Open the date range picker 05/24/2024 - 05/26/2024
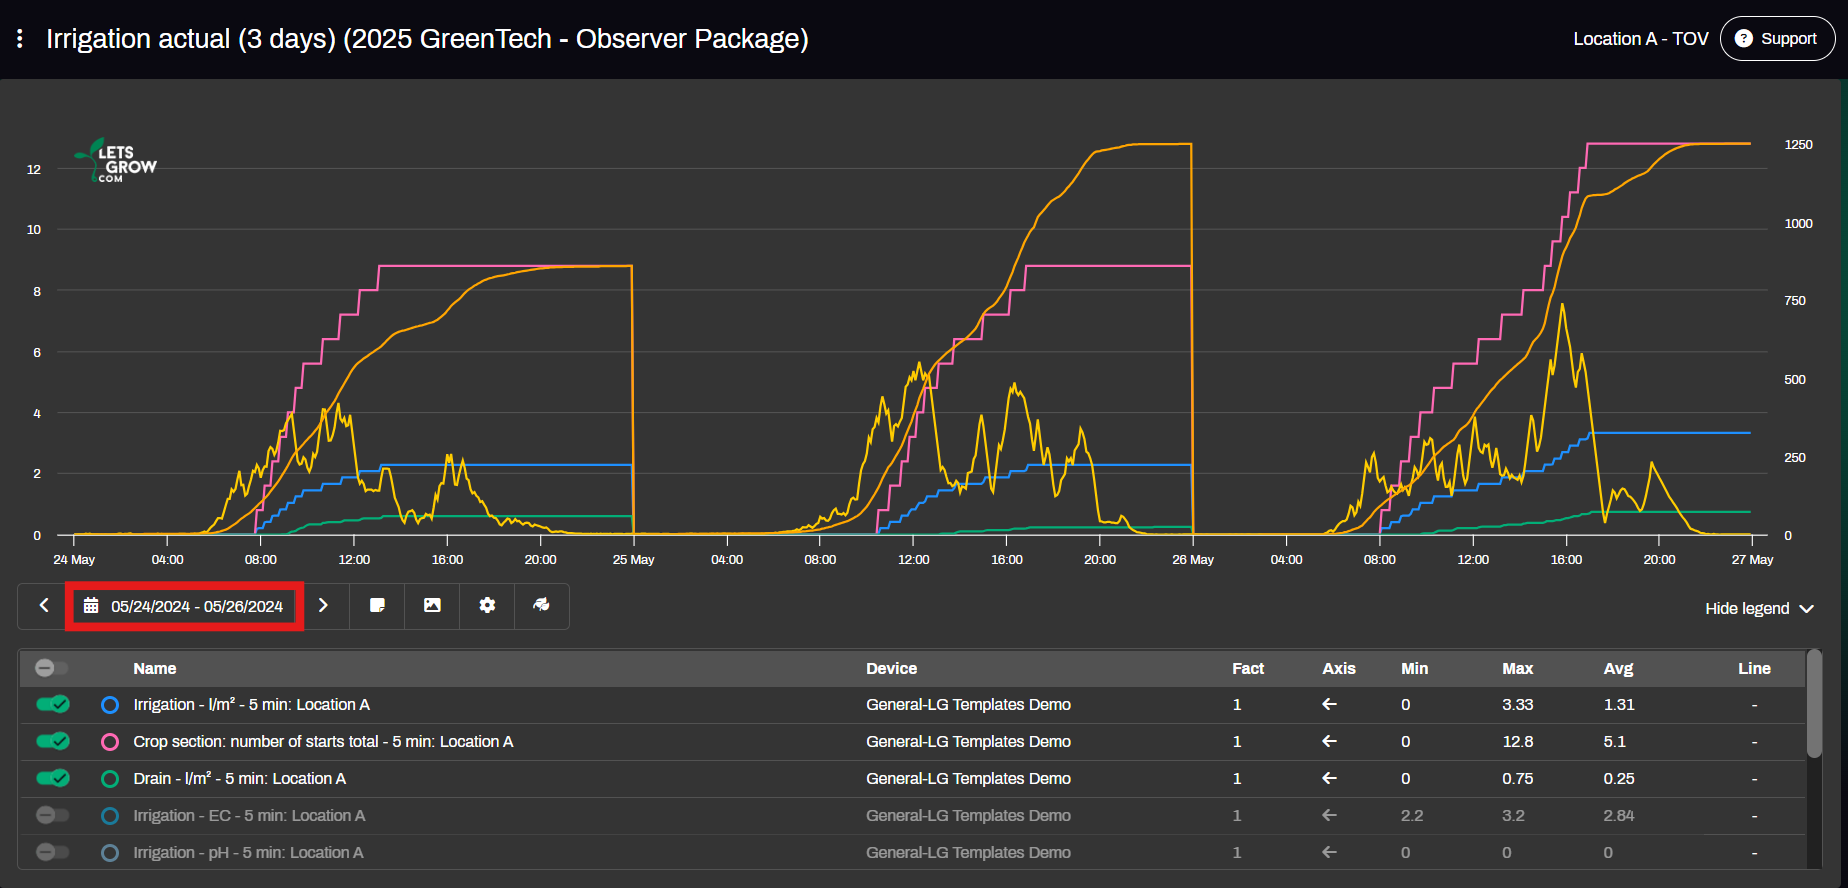This screenshot has width=1848, height=888. tap(186, 606)
